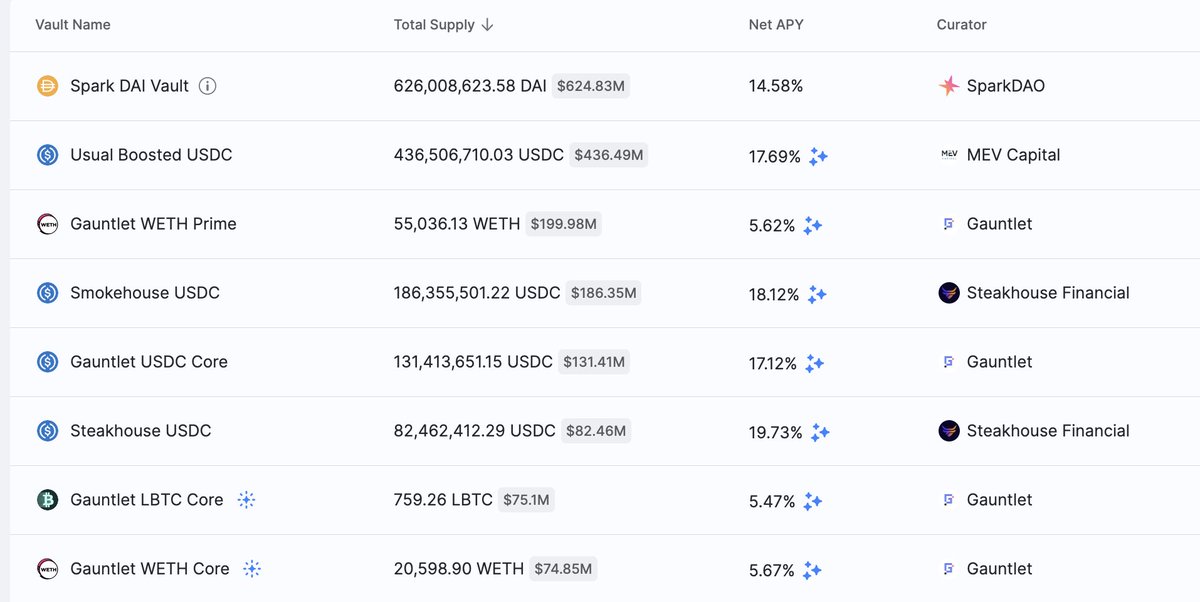Click the sparkle rewards icon beside 17.69%
This screenshot has width=1200, height=602.
[819, 156]
